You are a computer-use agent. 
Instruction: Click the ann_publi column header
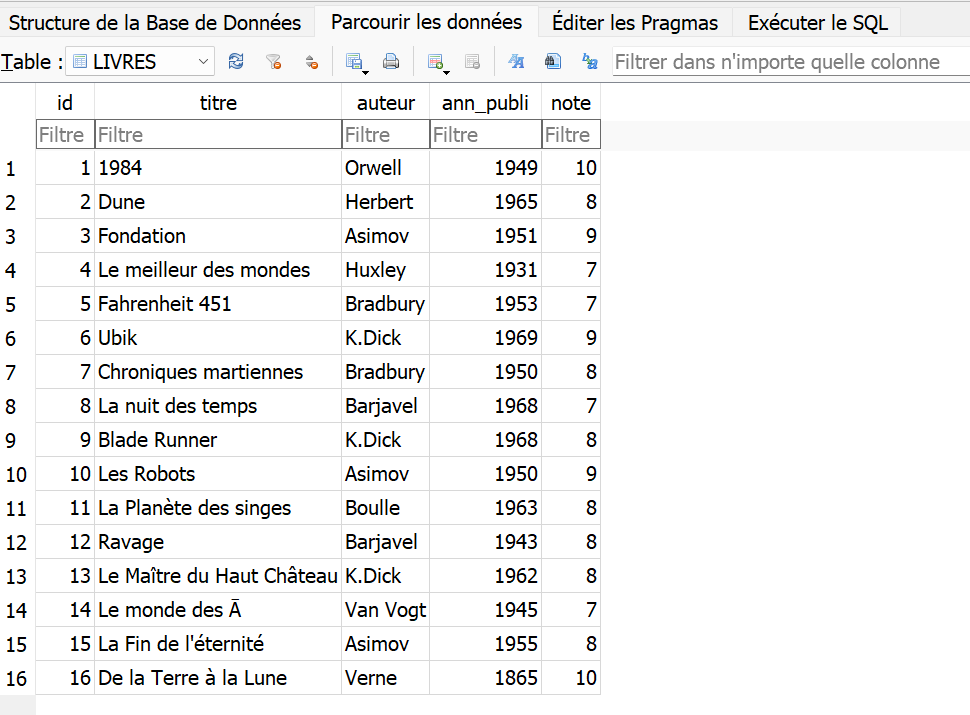485,103
